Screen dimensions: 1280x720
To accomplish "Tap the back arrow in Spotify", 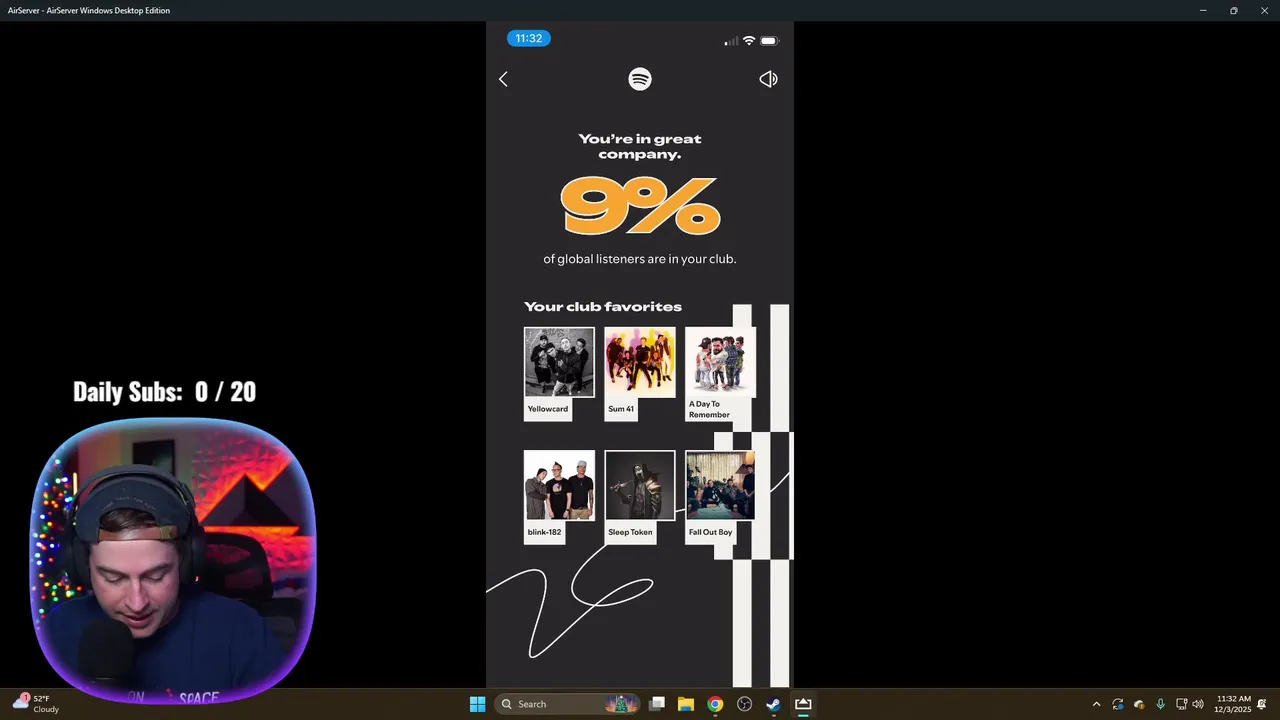I will click(x=503, y=79).
